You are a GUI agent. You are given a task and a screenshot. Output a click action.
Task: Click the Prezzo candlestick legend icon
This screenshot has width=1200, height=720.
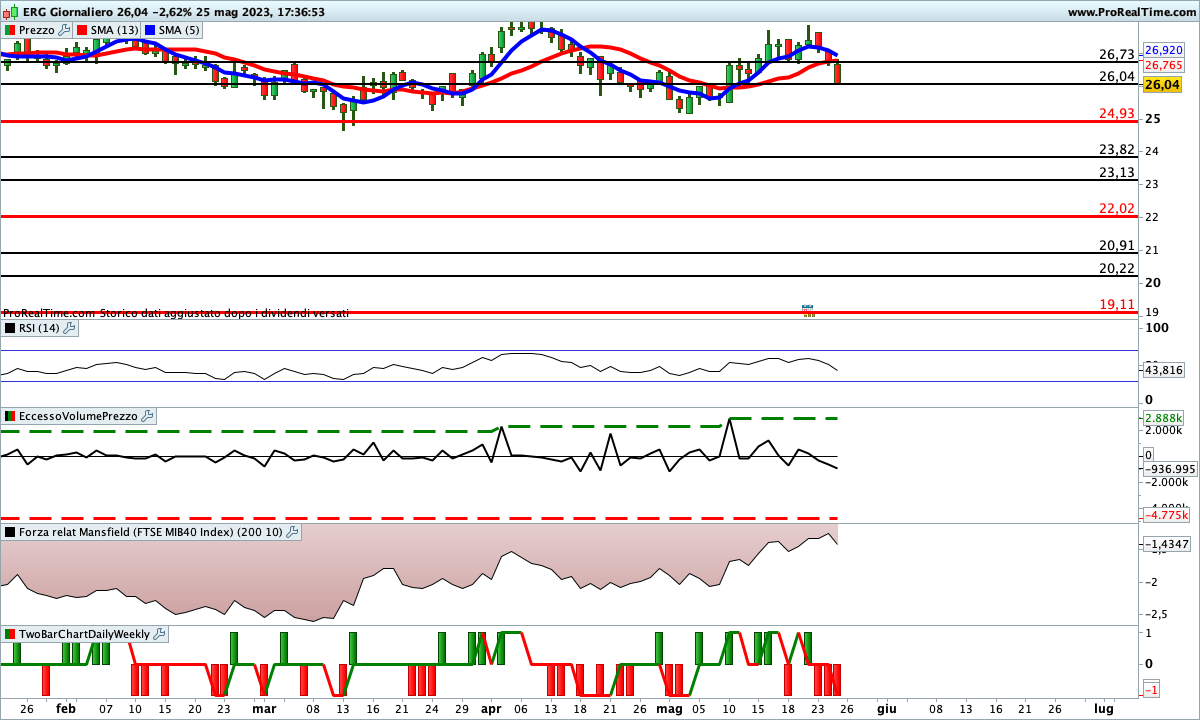10,30
